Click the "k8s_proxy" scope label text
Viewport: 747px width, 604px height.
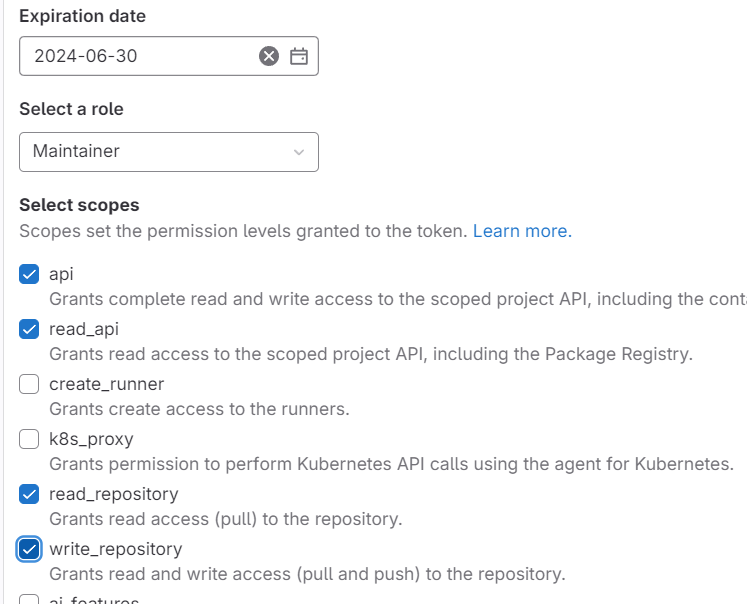[91, 439]
